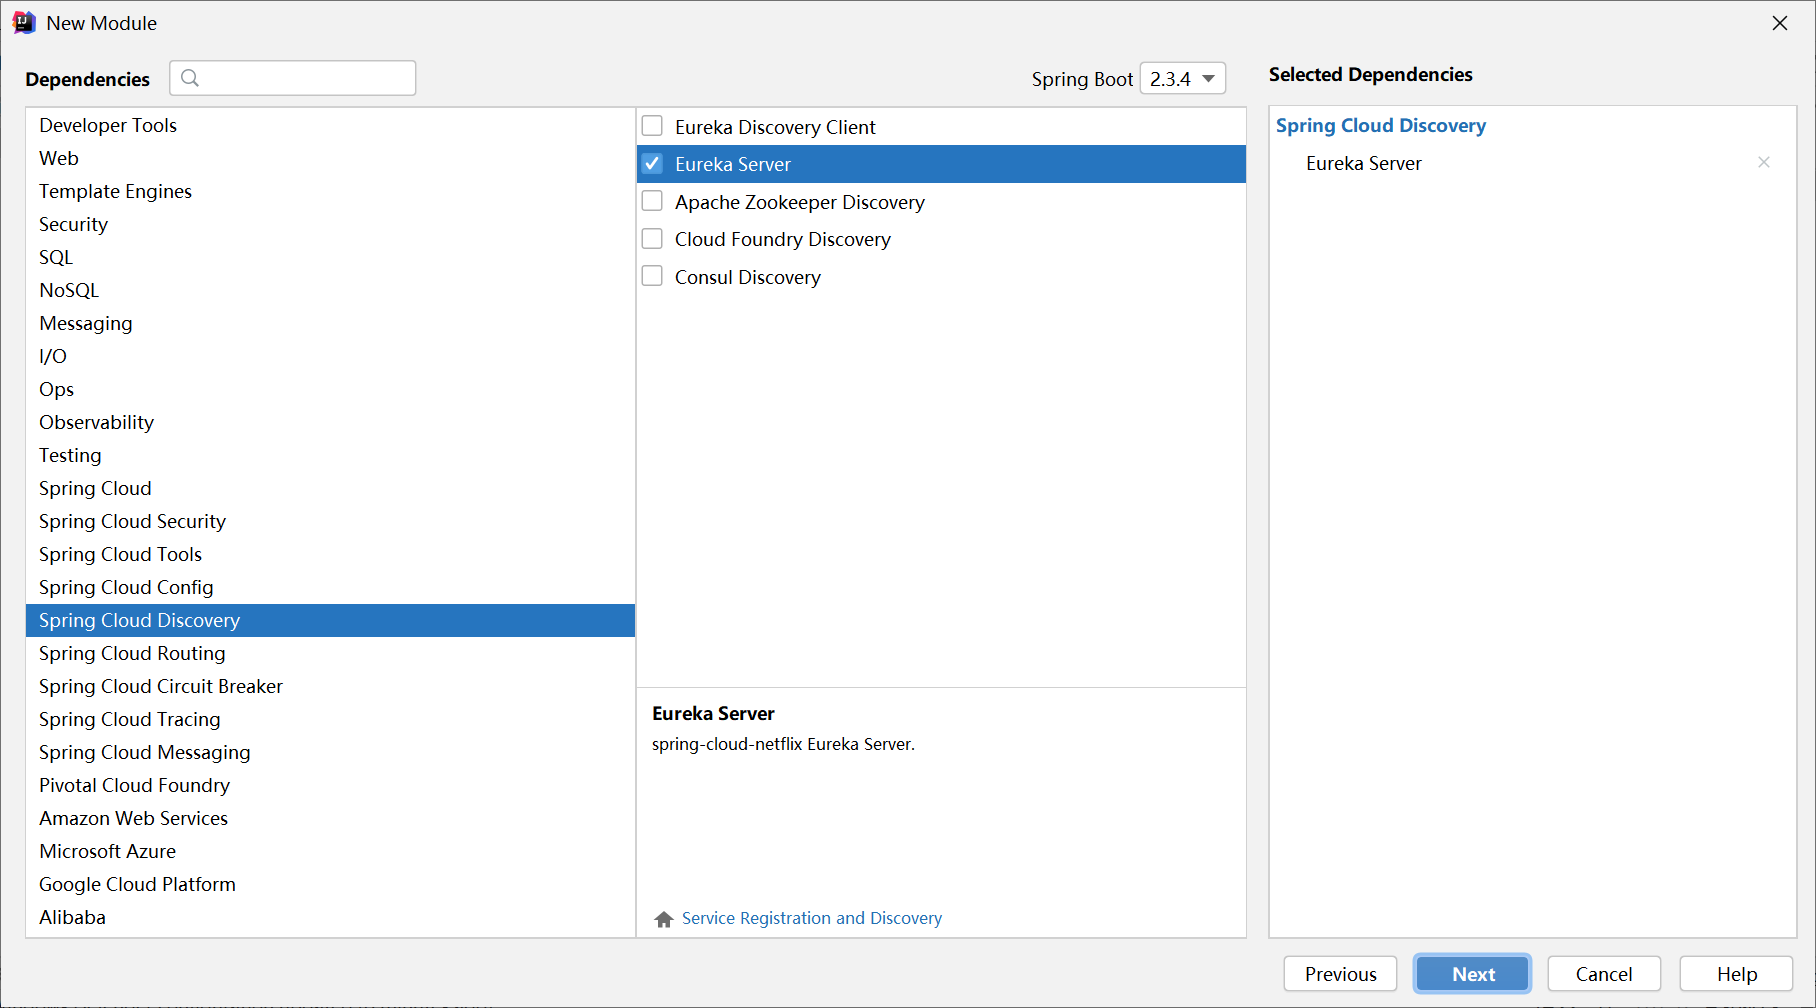Select the NoSQL category
This screenshot has height=1008, width=1816.
pos(330,290)
